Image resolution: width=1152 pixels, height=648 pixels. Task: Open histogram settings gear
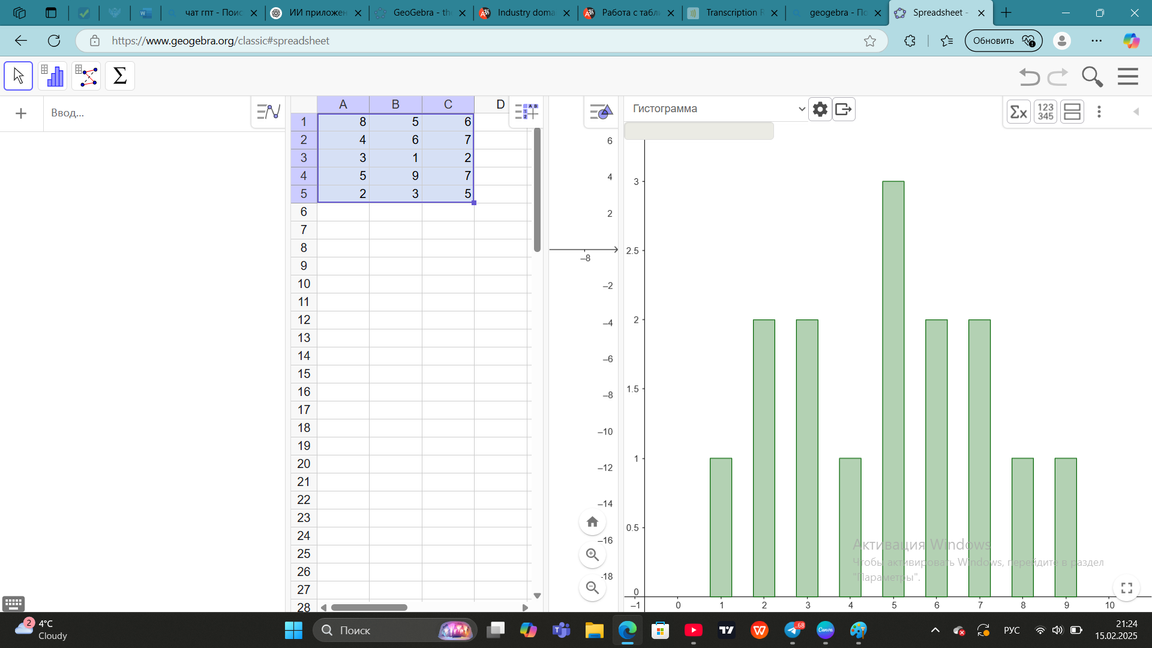[820, 109]
